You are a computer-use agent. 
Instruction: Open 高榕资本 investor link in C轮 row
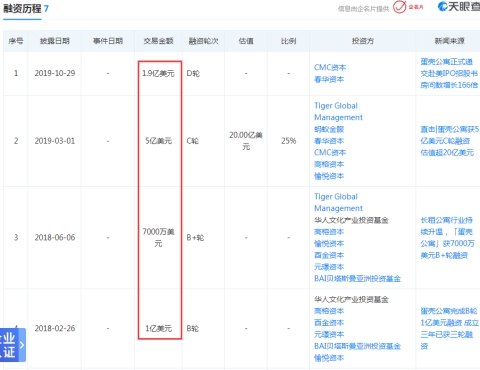coord(329,164)
